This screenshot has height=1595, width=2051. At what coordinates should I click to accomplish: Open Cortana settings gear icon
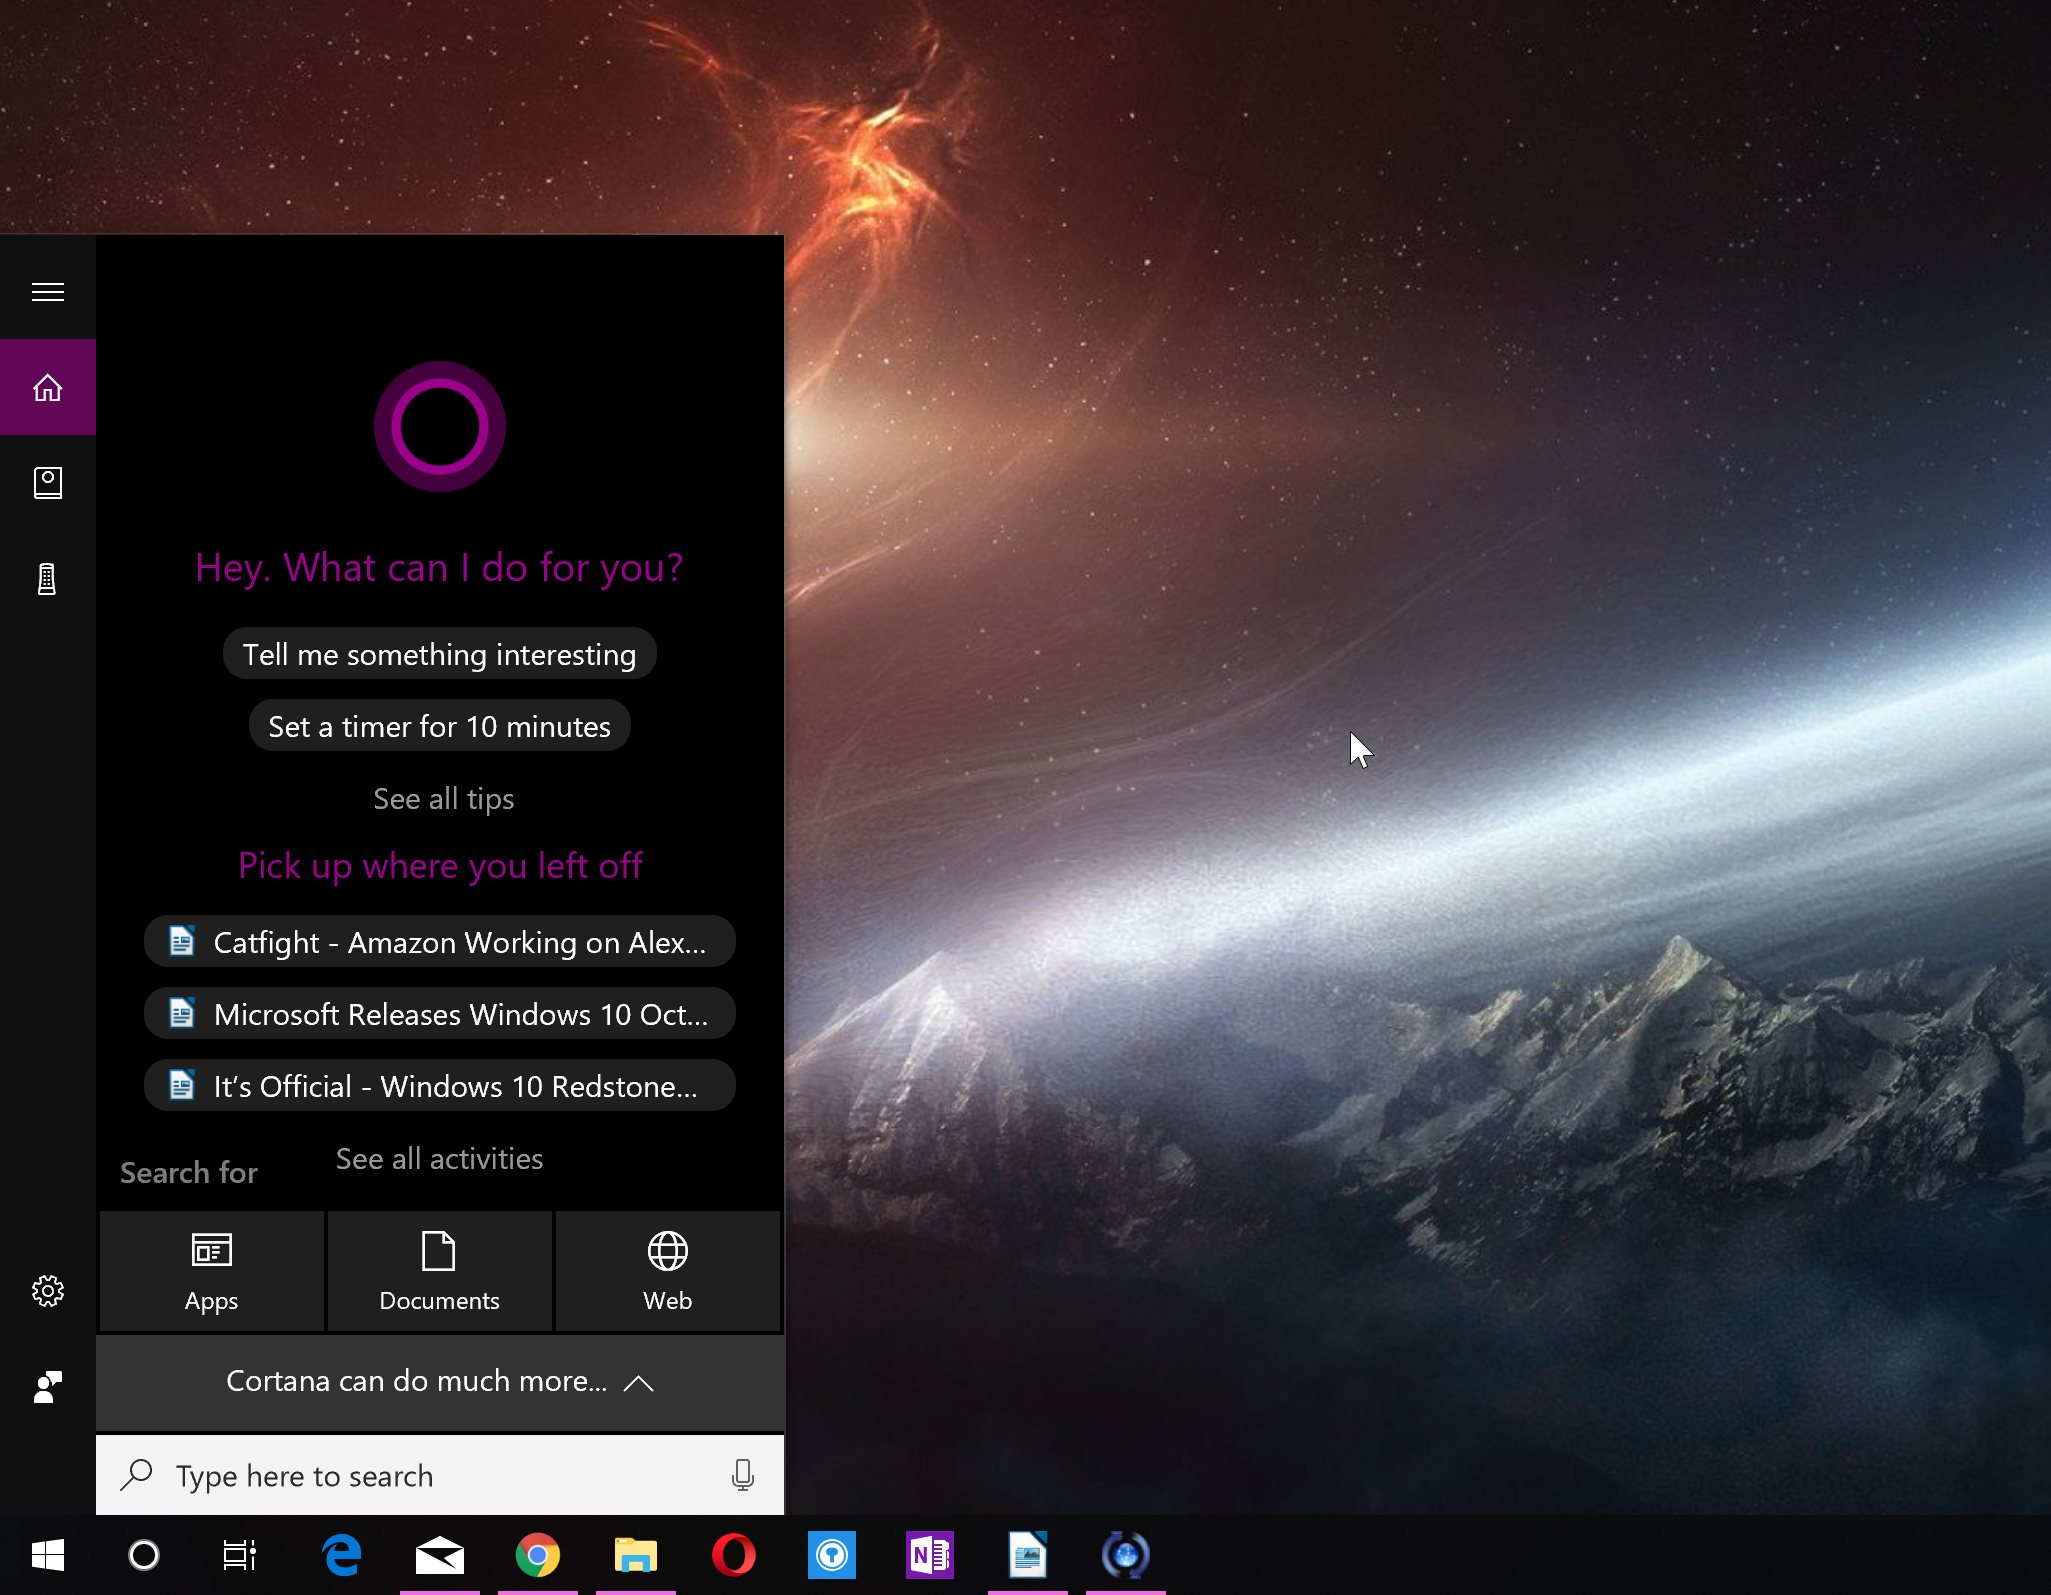pos(47,1291)
